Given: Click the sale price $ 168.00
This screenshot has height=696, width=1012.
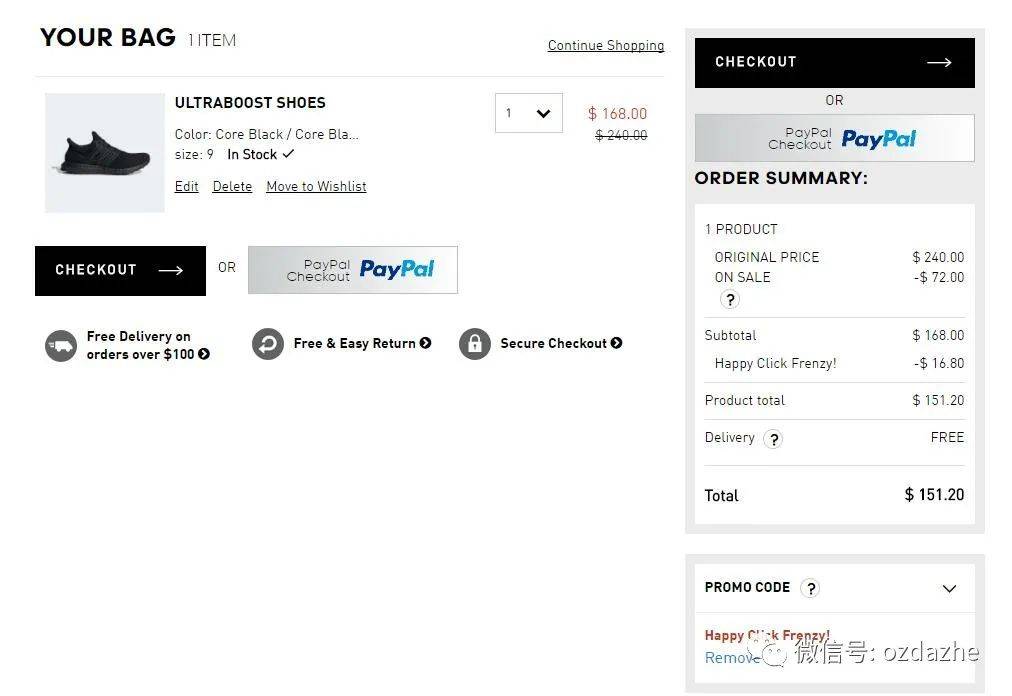Looking at the screenshot, I should click(617, 114).
